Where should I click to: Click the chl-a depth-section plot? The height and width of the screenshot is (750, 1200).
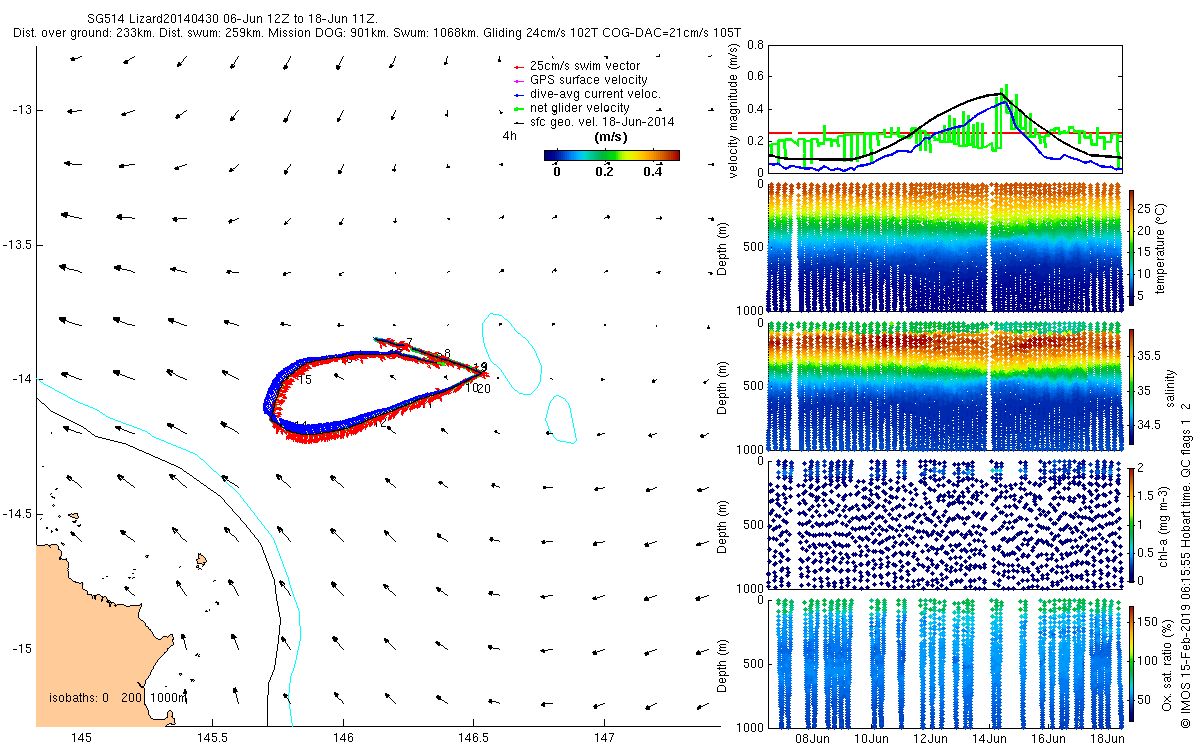pyautogui.click(x=944, y=524)
